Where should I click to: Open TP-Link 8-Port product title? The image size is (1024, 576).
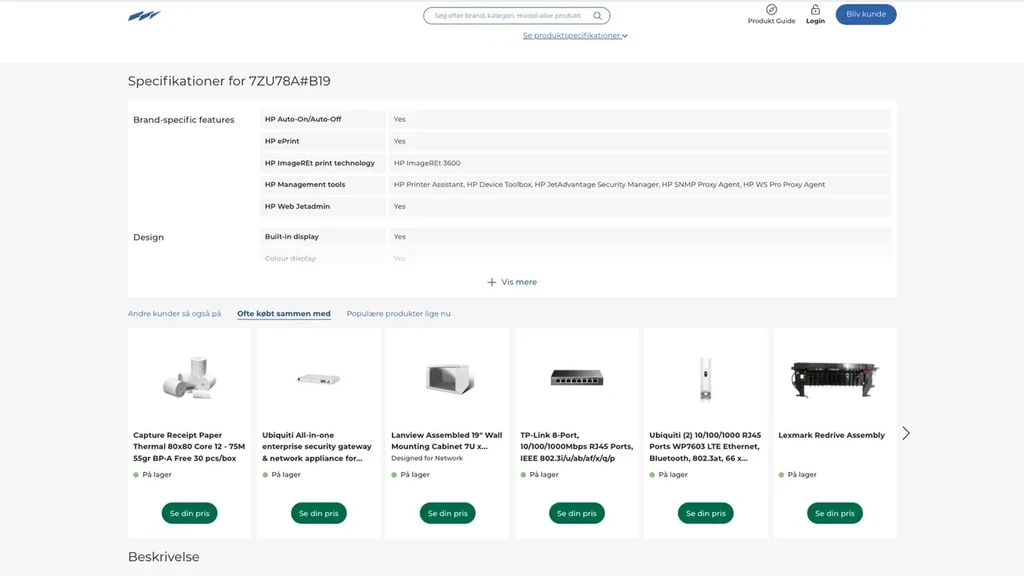pos(577,447)
